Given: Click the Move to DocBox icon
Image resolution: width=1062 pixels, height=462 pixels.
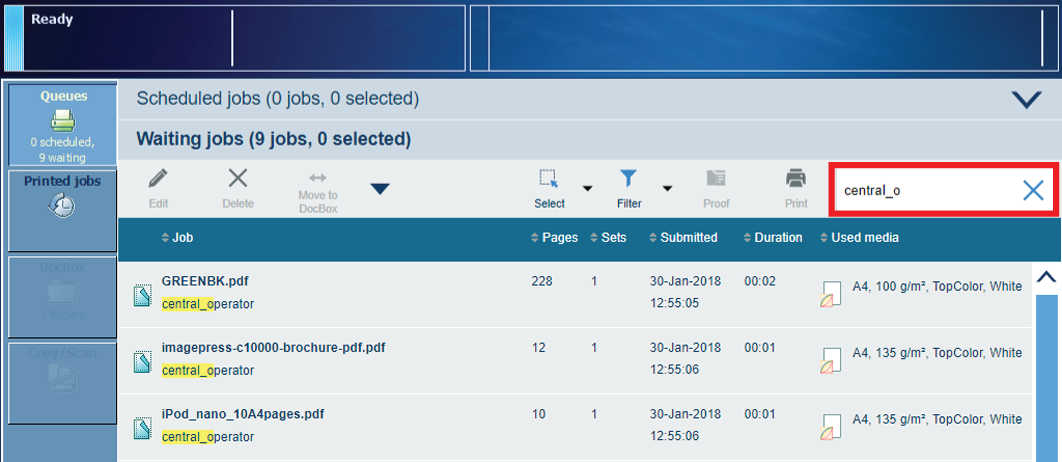Looking at the screenshot, I should click(x=318, y=177).
